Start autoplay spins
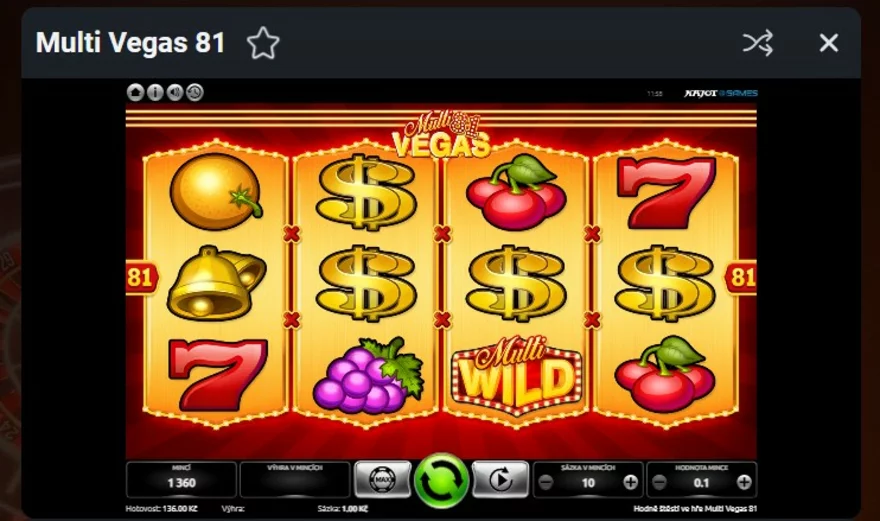Viewport: 880px width, 521px height. click(x=500, y=480)
